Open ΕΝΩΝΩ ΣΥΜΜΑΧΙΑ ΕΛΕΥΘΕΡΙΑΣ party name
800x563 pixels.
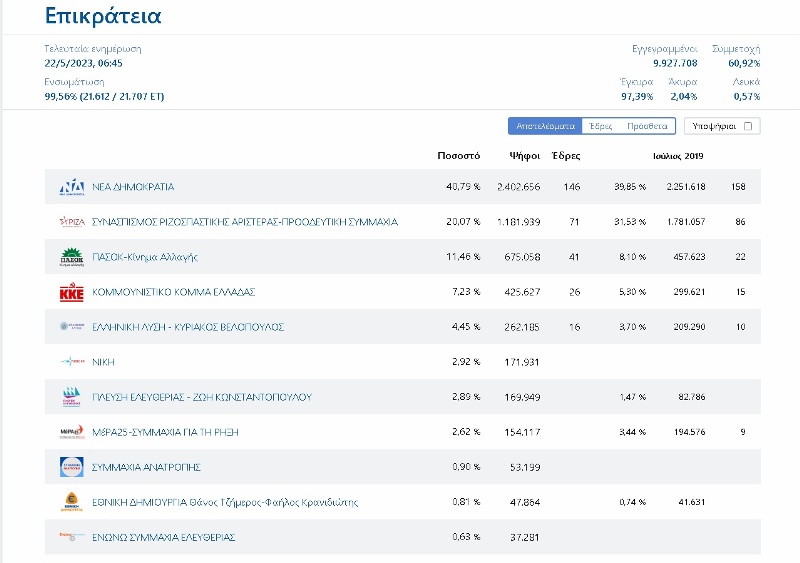(x=163, y=537)
